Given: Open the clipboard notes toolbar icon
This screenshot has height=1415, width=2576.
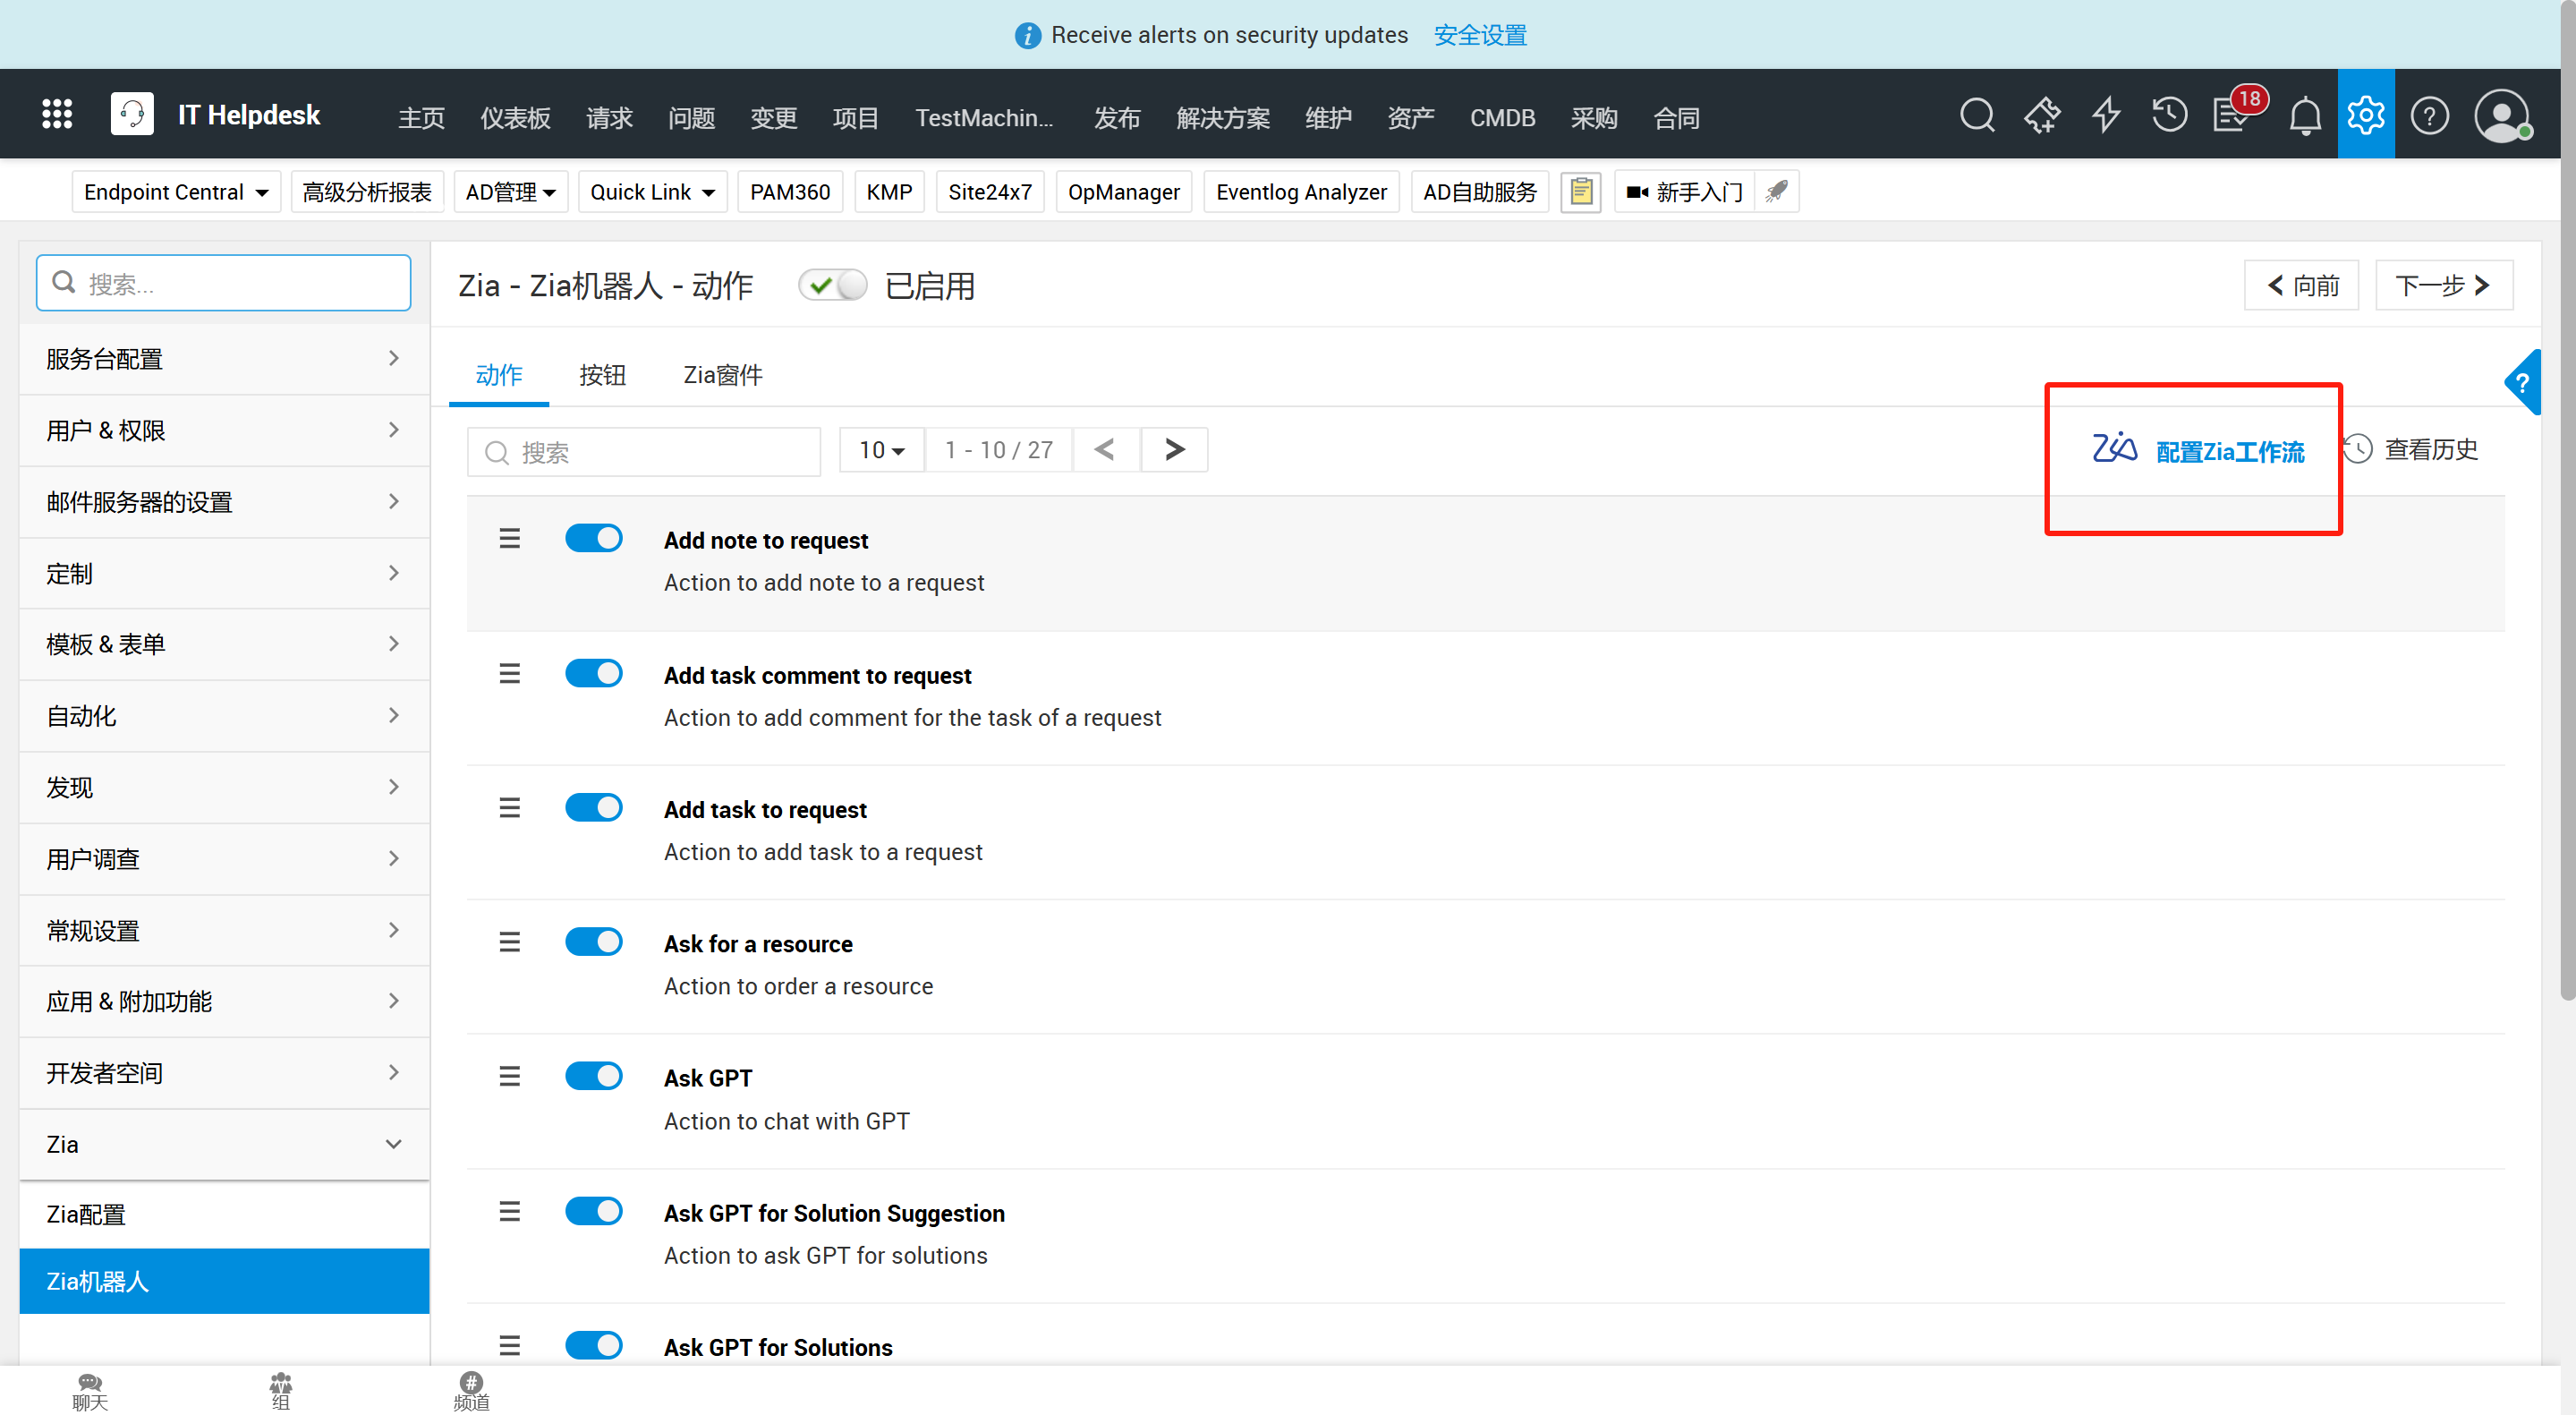Looking at the screenshot, I should coord(1580,192).
